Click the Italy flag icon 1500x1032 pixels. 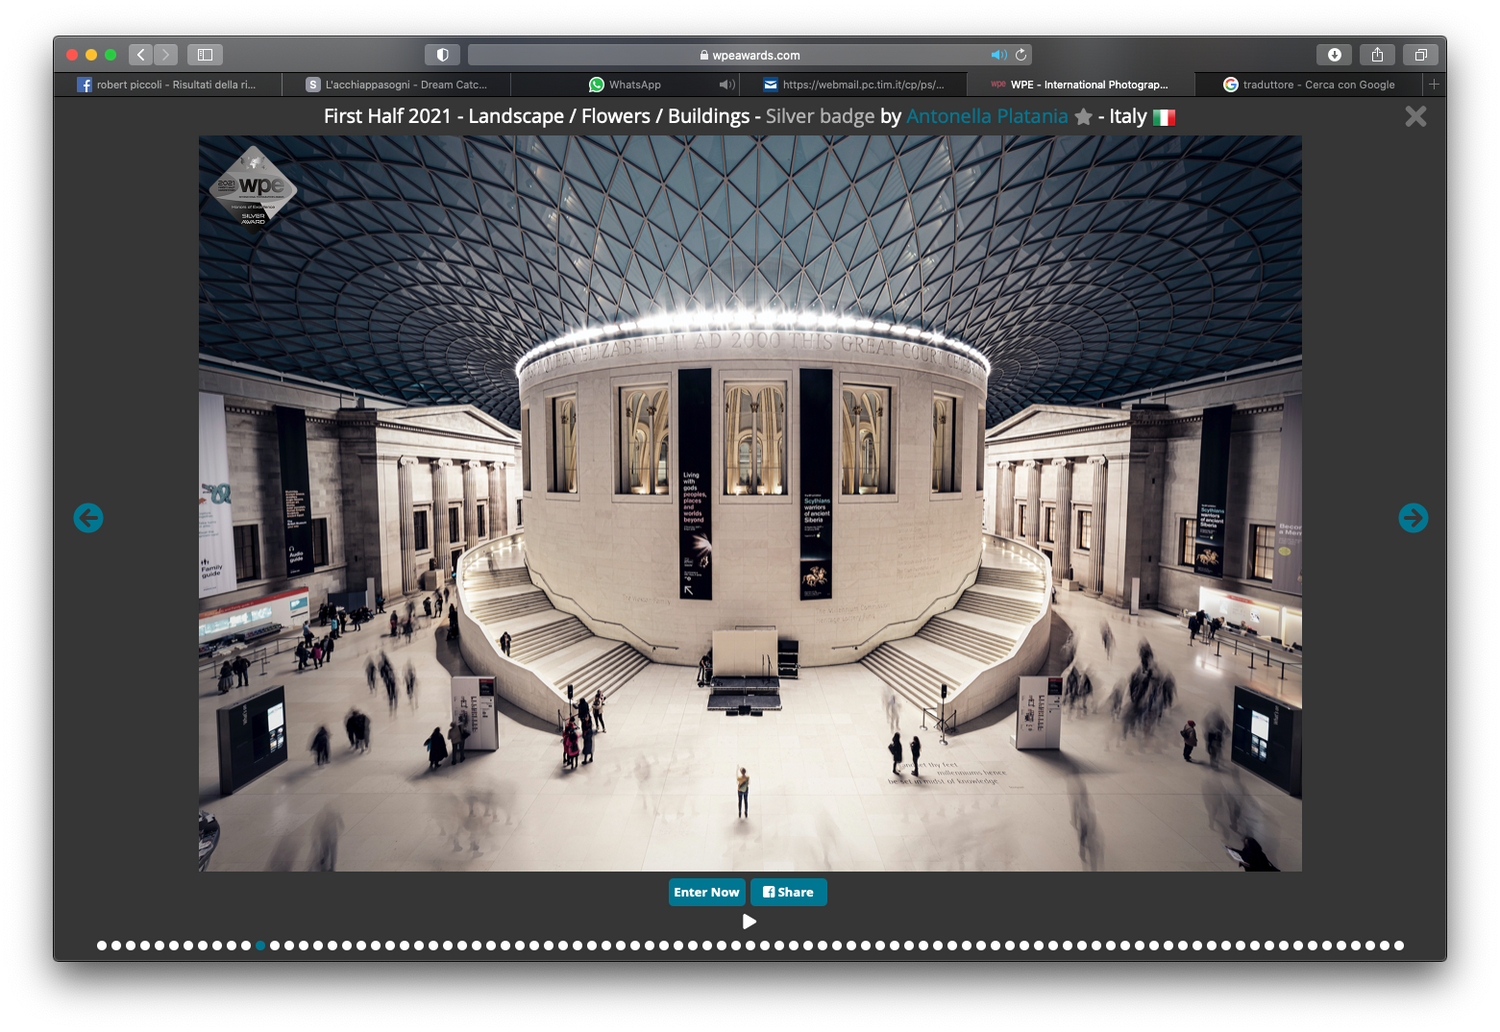click(x=1164, y=117)
